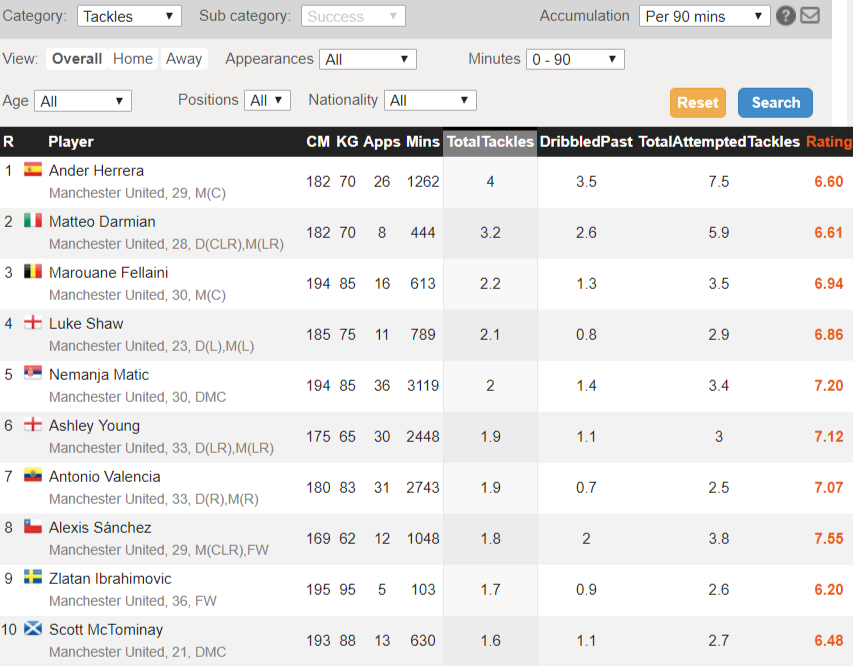
Task: Sort by the CM height column header
Action: pyautogui.click(x=318, y=142)
